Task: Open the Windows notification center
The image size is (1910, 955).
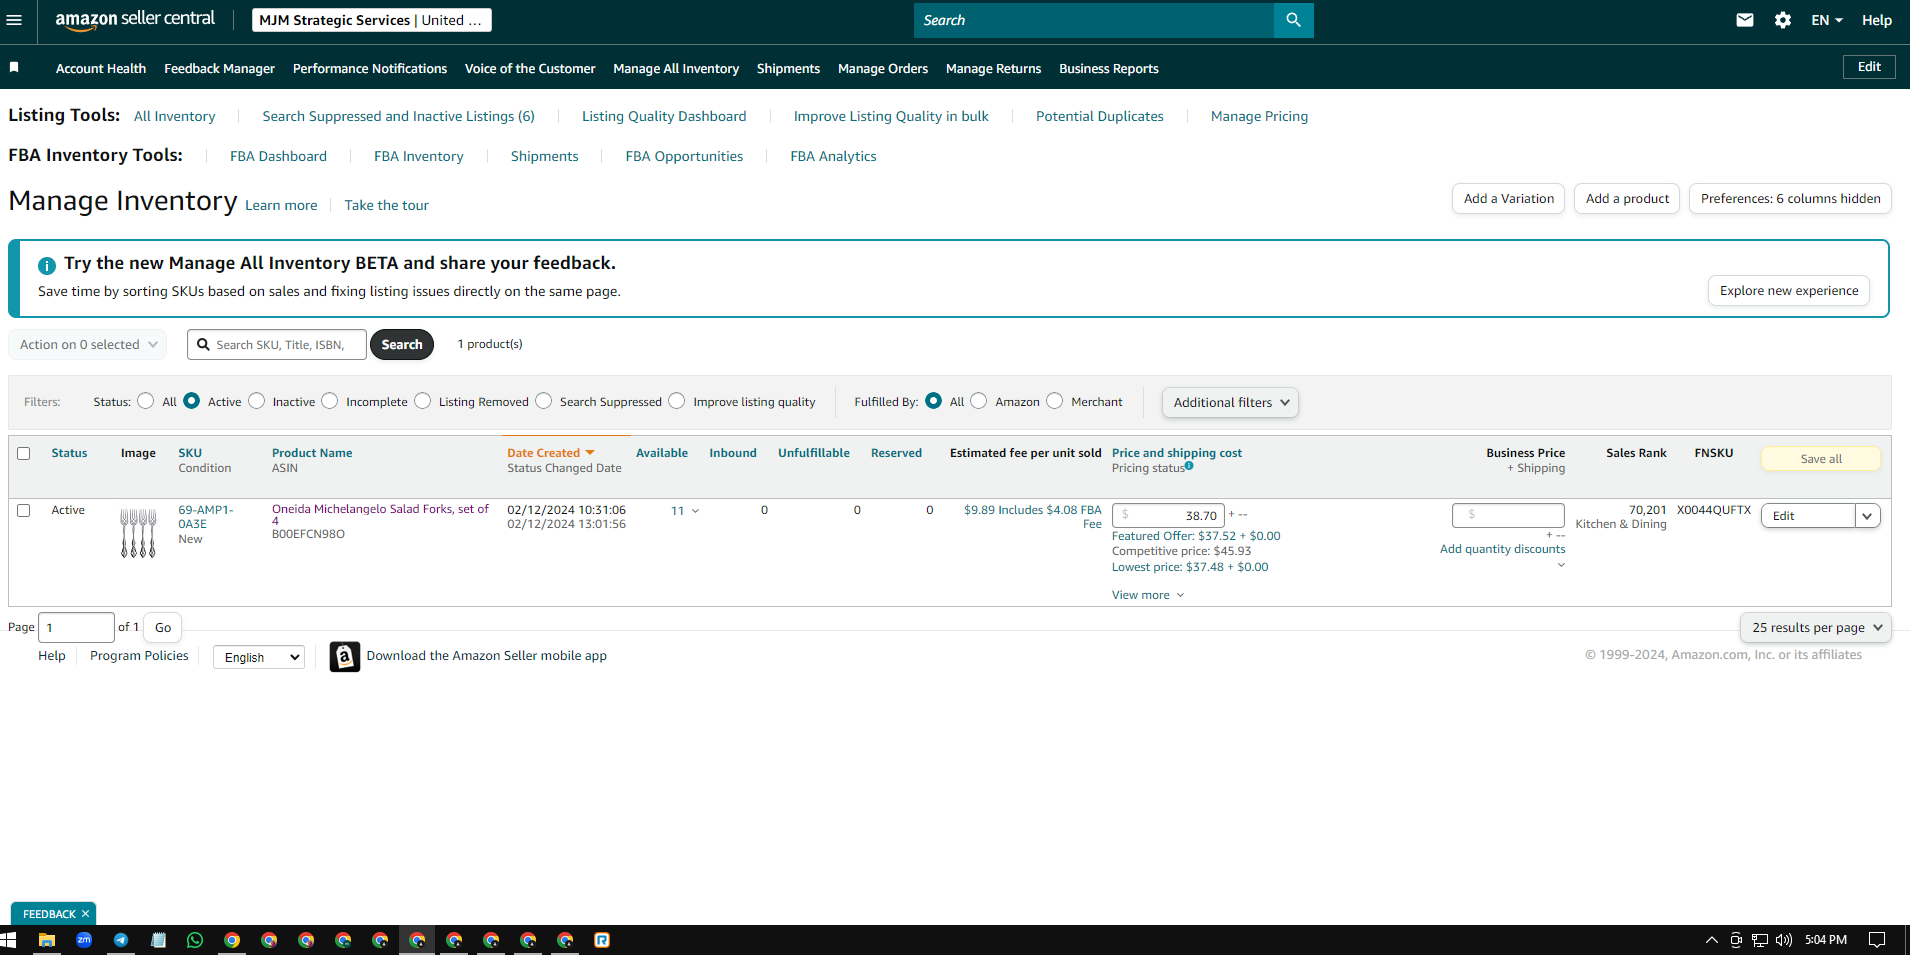Action: pyautogui.click(x=1877, y=940)
